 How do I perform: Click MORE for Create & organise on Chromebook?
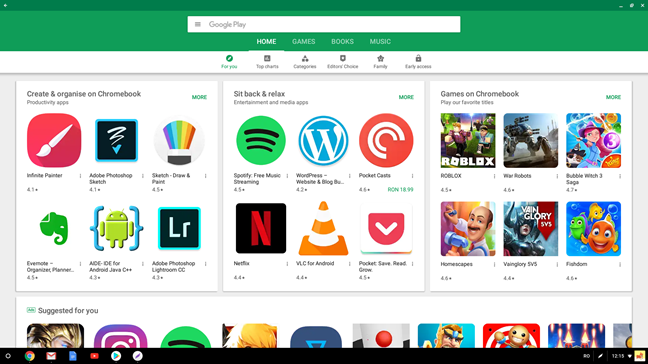199,97
